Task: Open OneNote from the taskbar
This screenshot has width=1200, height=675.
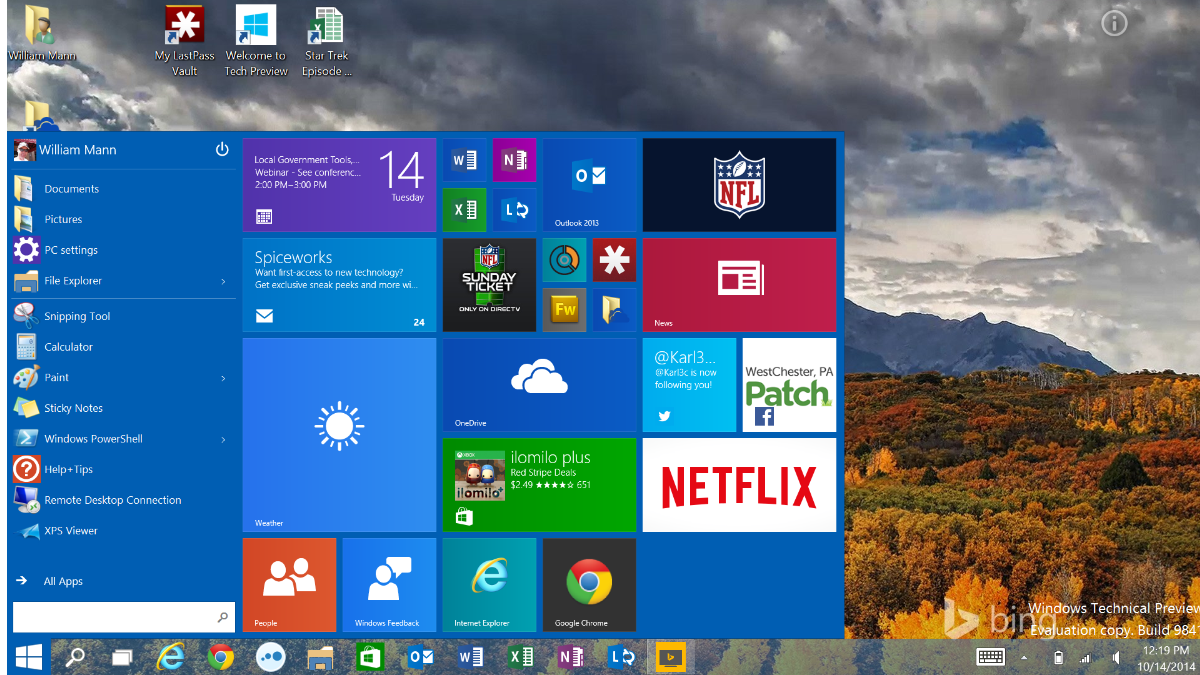Action: (x=570, y=657)
